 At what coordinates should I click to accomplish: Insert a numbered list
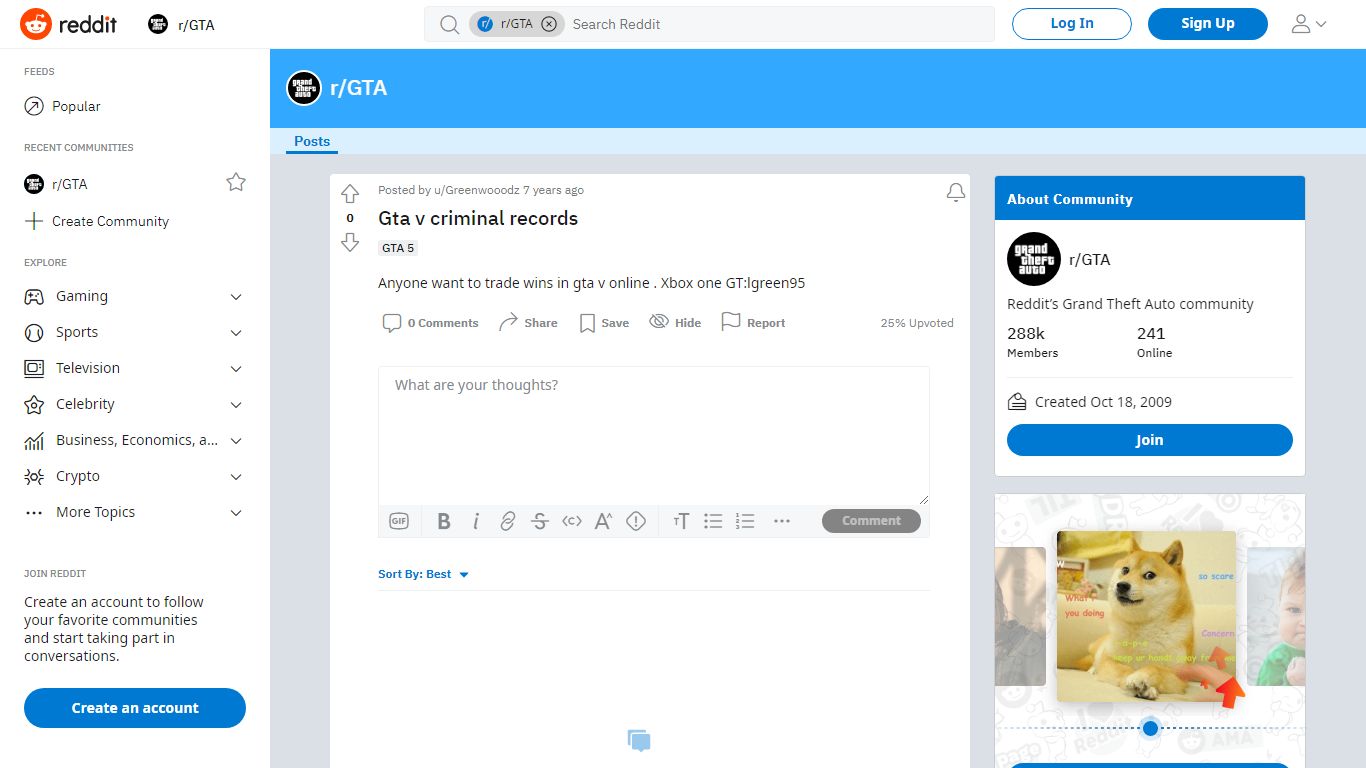click(x=745, y=521)
